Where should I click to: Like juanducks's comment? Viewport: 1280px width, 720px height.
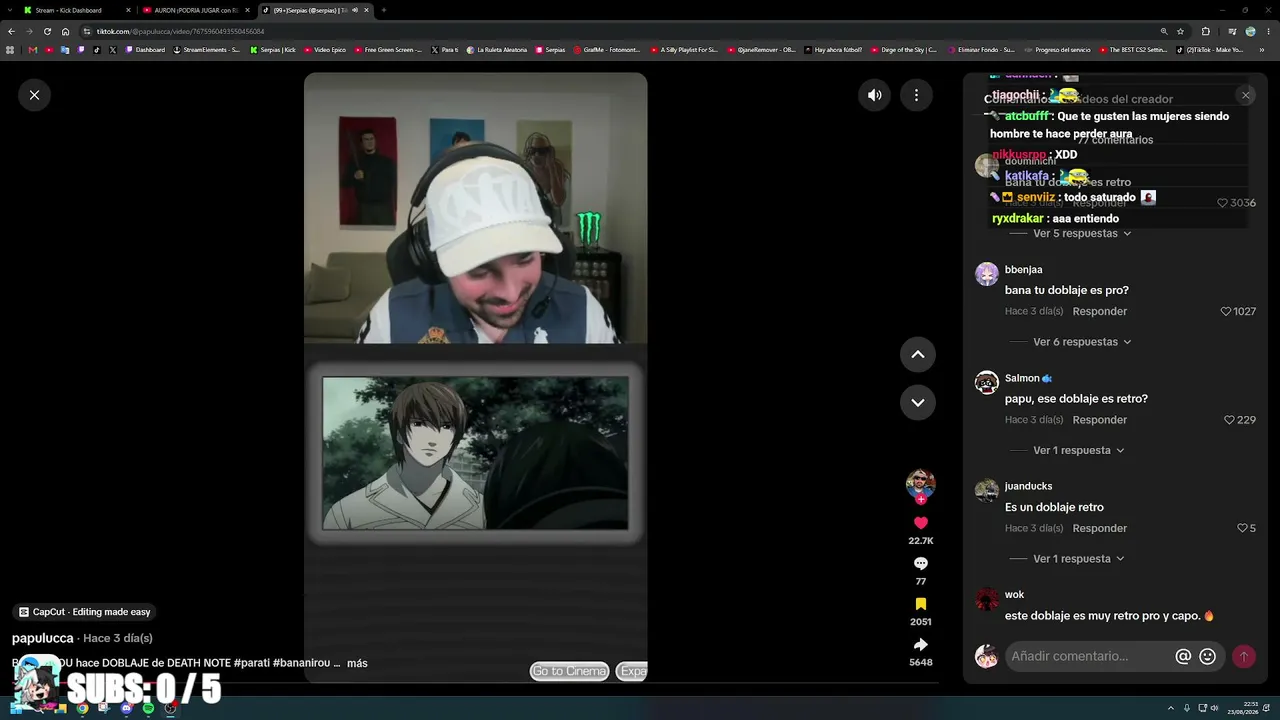click(1242, 528)
